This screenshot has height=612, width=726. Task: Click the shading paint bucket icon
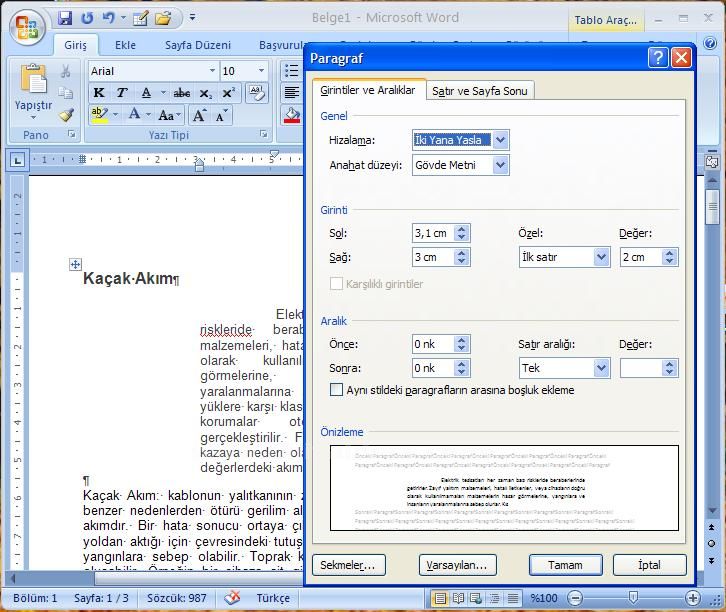[x=292, y=115]
